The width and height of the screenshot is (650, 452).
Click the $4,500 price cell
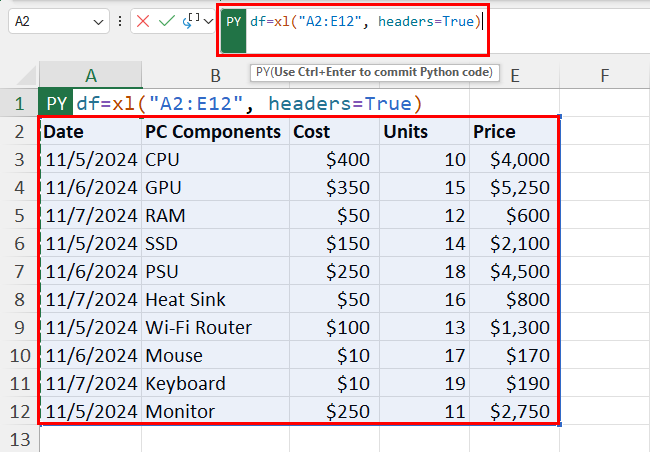(x=514, y=271)
